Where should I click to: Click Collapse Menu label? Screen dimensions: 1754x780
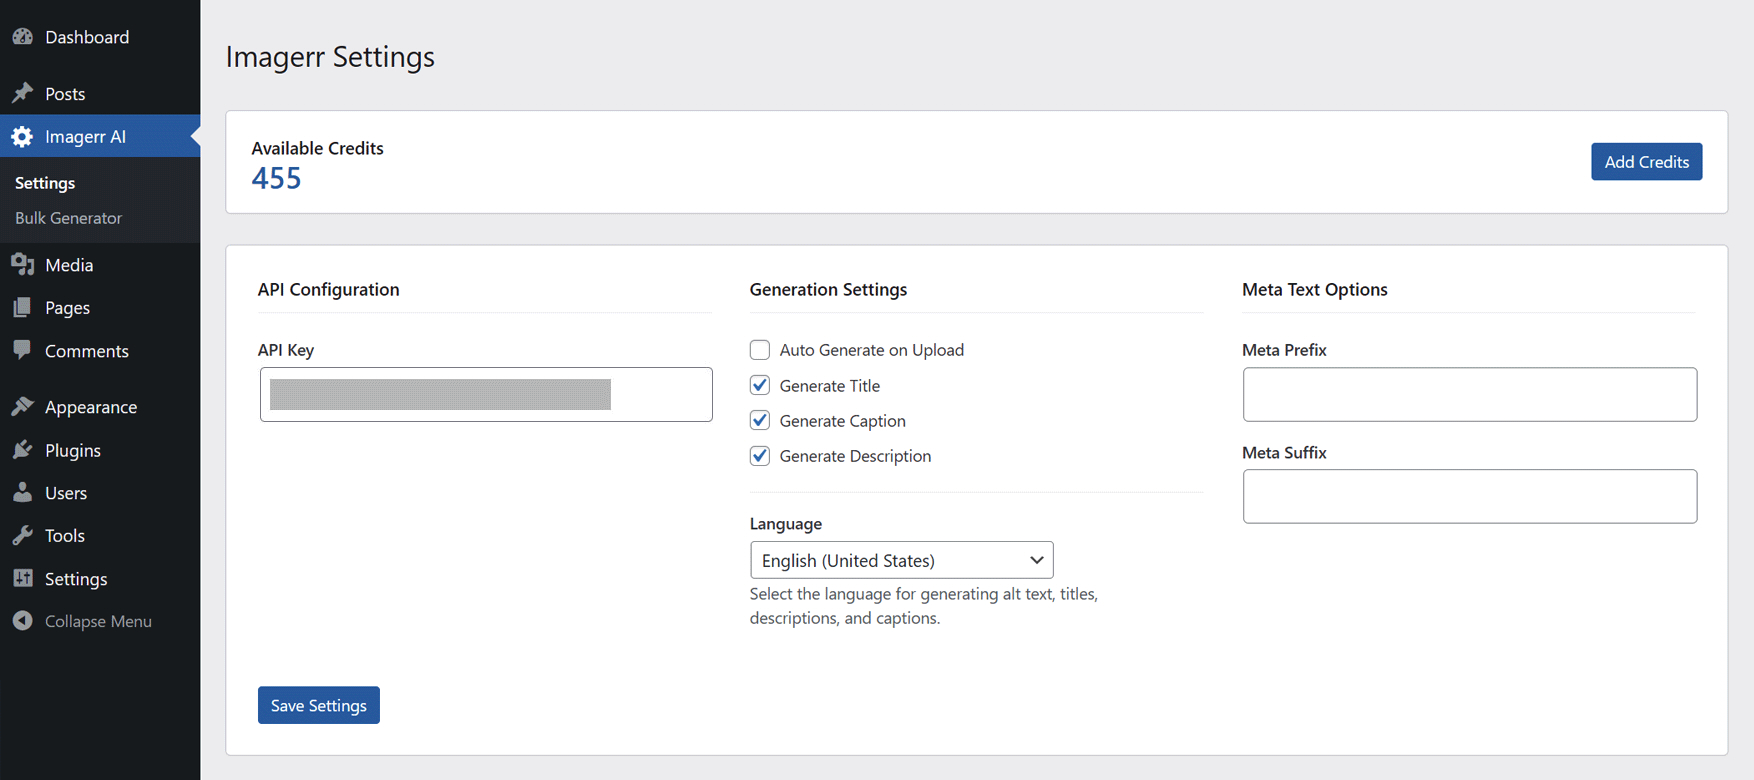click(x=98, y=621)
